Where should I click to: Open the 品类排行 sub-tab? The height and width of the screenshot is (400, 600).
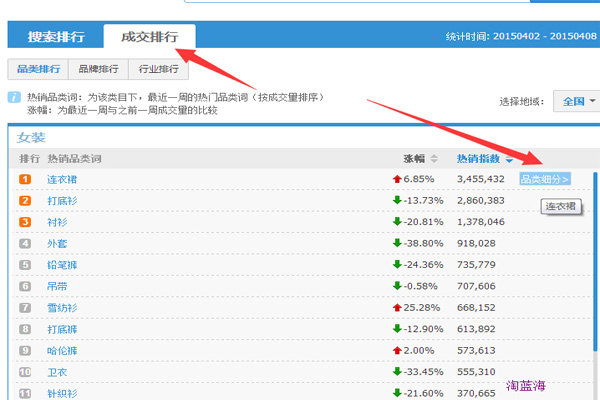pyautogui.click(x=38, y=69)
